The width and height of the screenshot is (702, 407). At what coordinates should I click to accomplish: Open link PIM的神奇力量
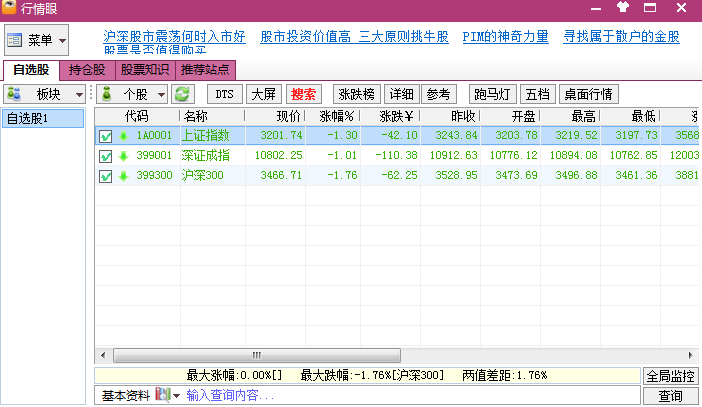[505, 36]
